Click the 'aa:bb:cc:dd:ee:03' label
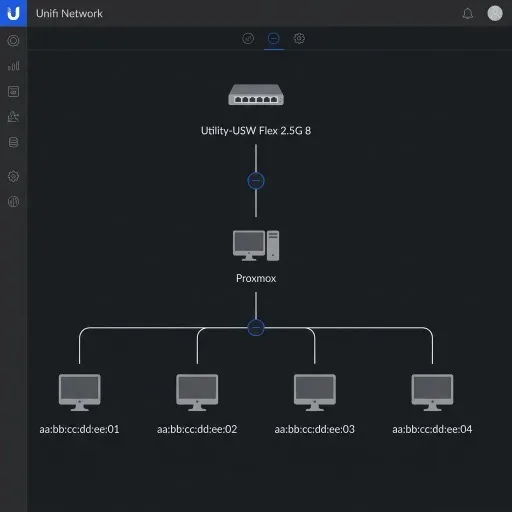The image size is (512, 512). tap(315, 429)
